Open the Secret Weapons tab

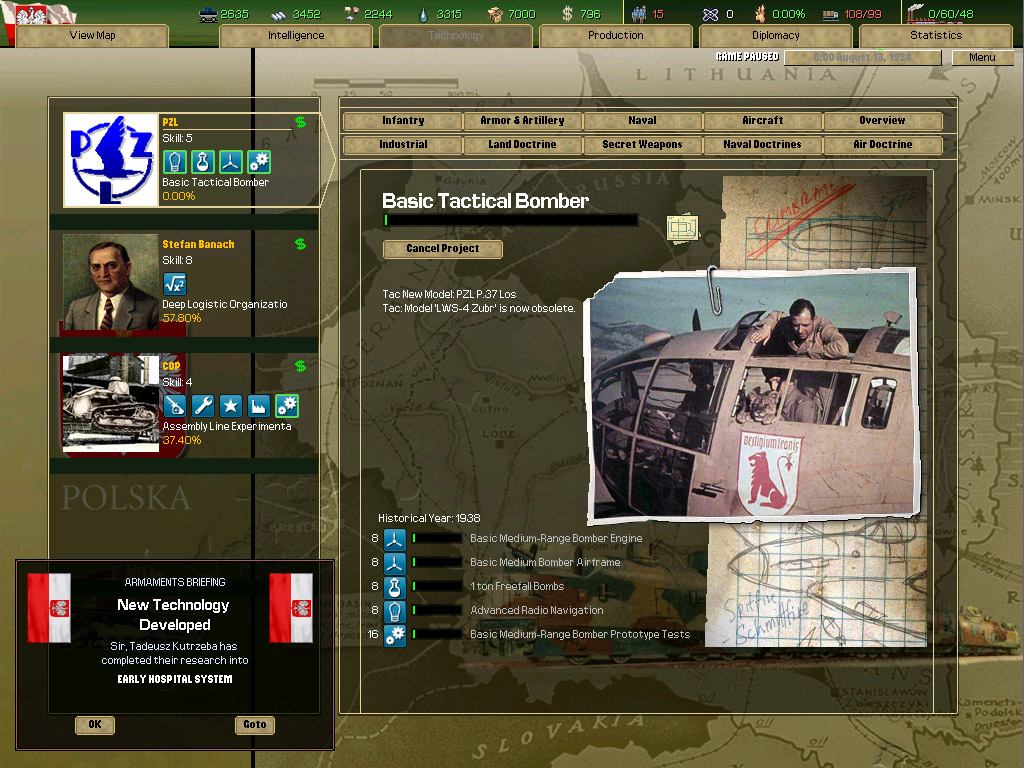pos(643,144)
